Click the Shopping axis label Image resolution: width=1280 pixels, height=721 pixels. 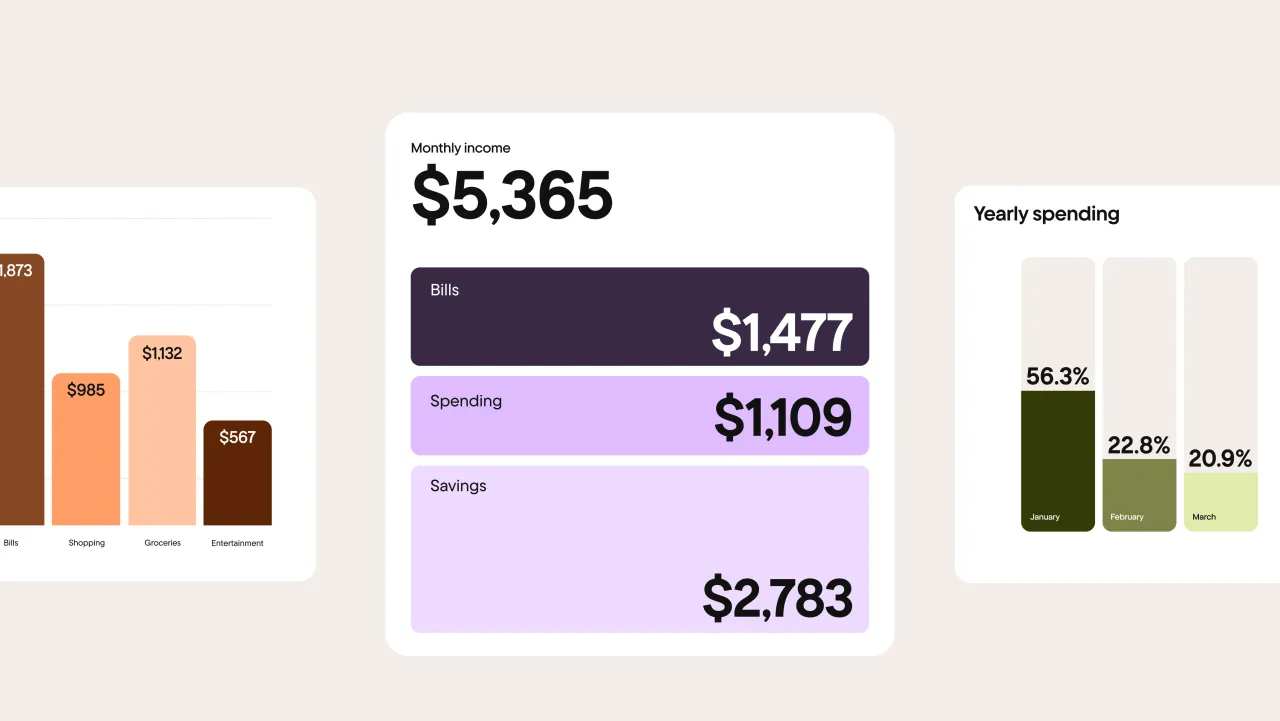[x=86, y=543]
